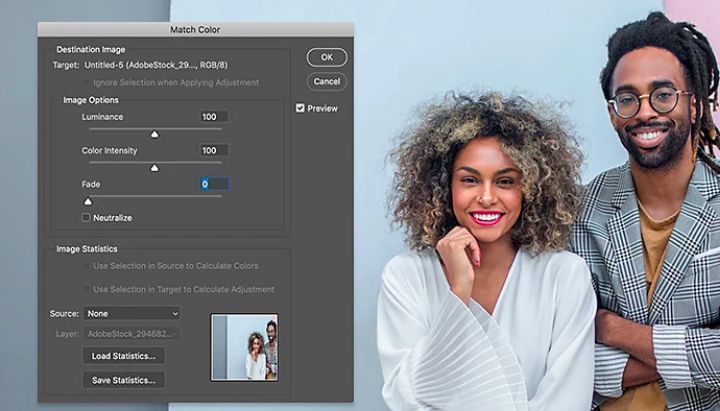
Task: Click the Load Statistics button
Action: (x=124, y=356)
